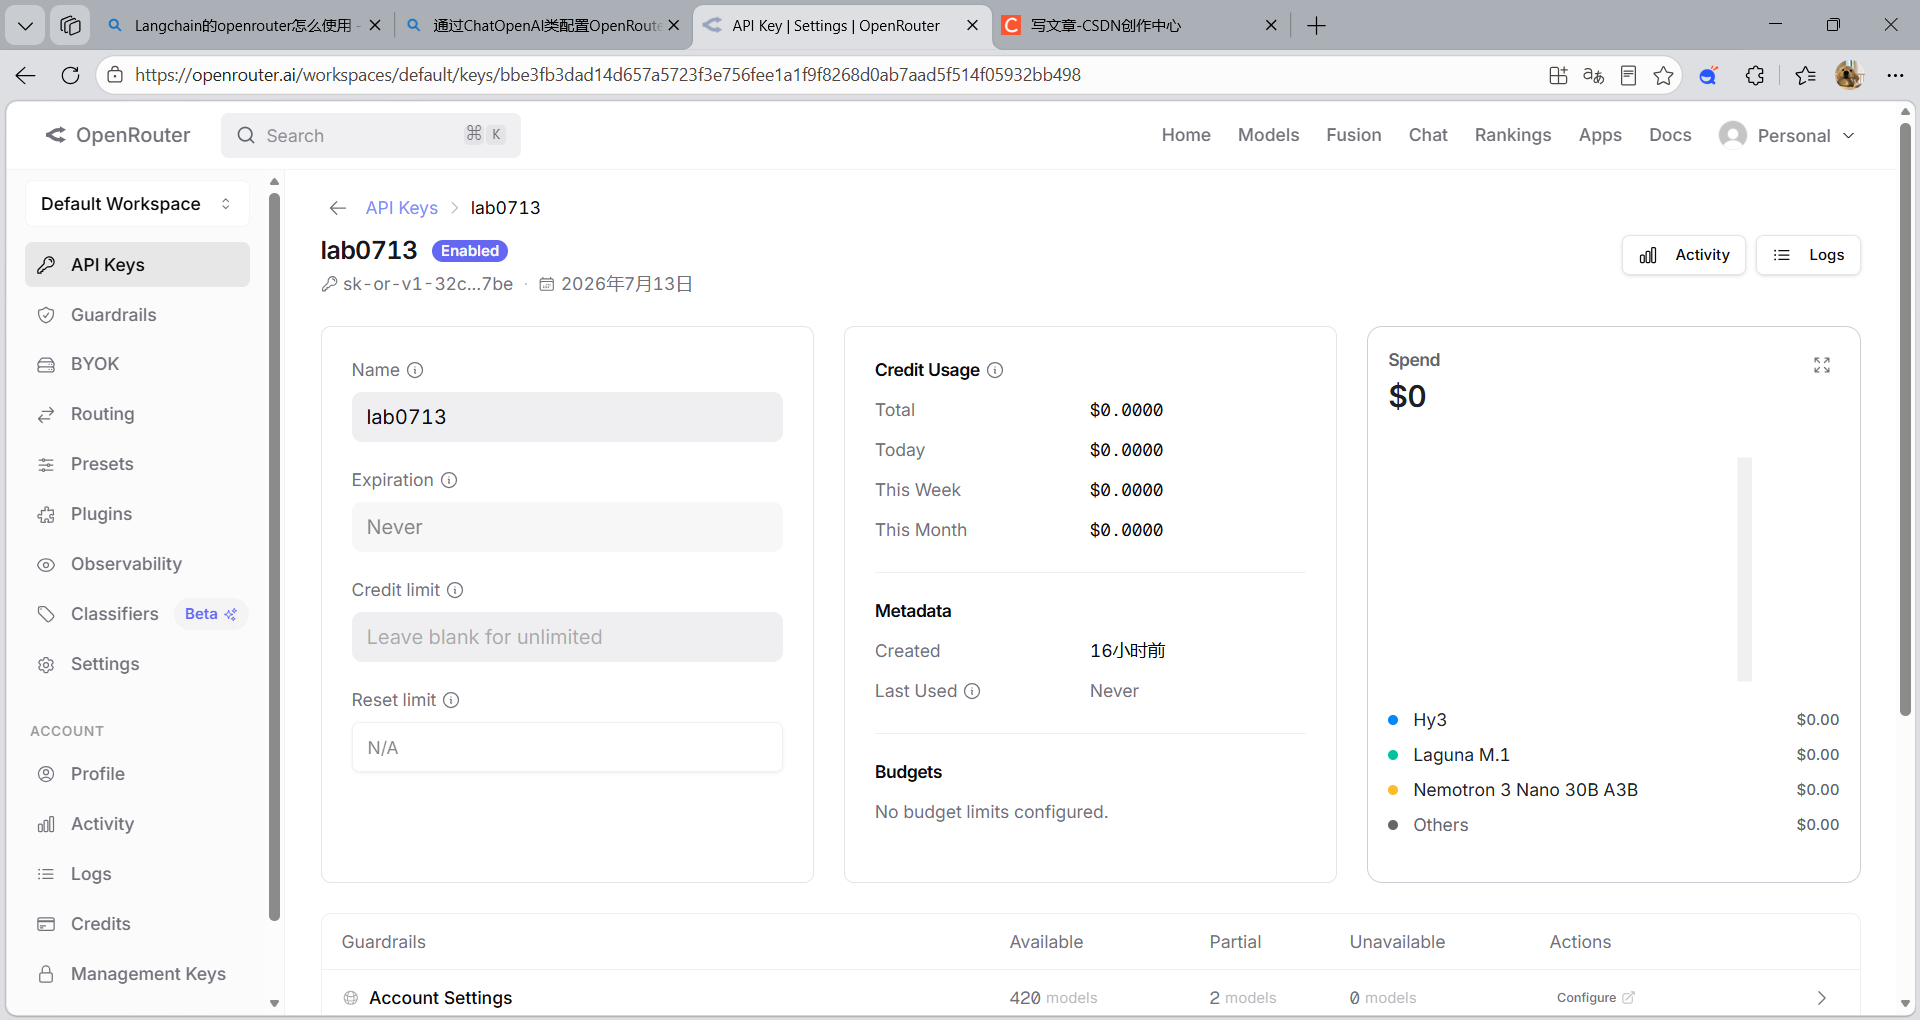Open browser settings and more menu

tap(1895, 75)
